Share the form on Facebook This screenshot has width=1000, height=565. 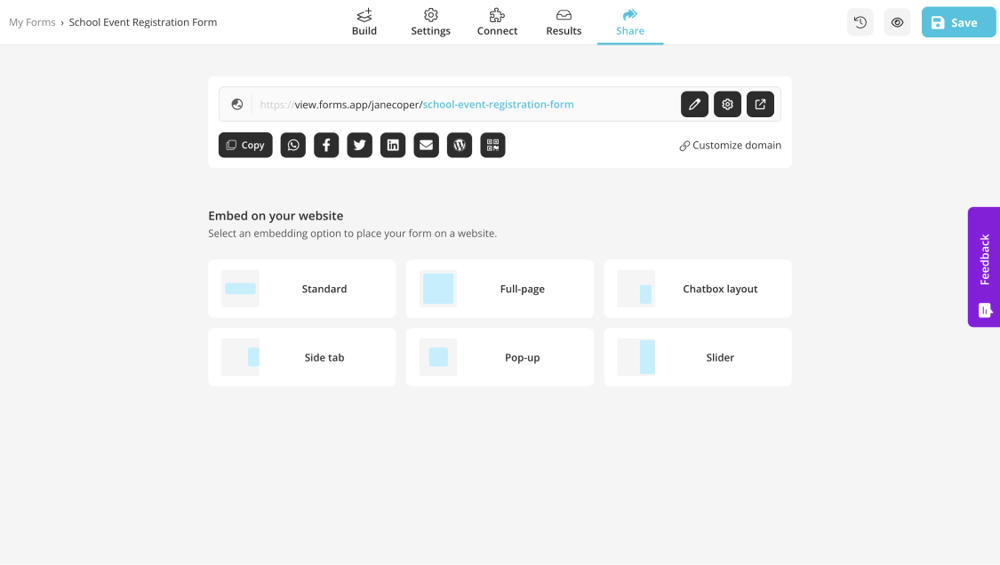point(326,145)
